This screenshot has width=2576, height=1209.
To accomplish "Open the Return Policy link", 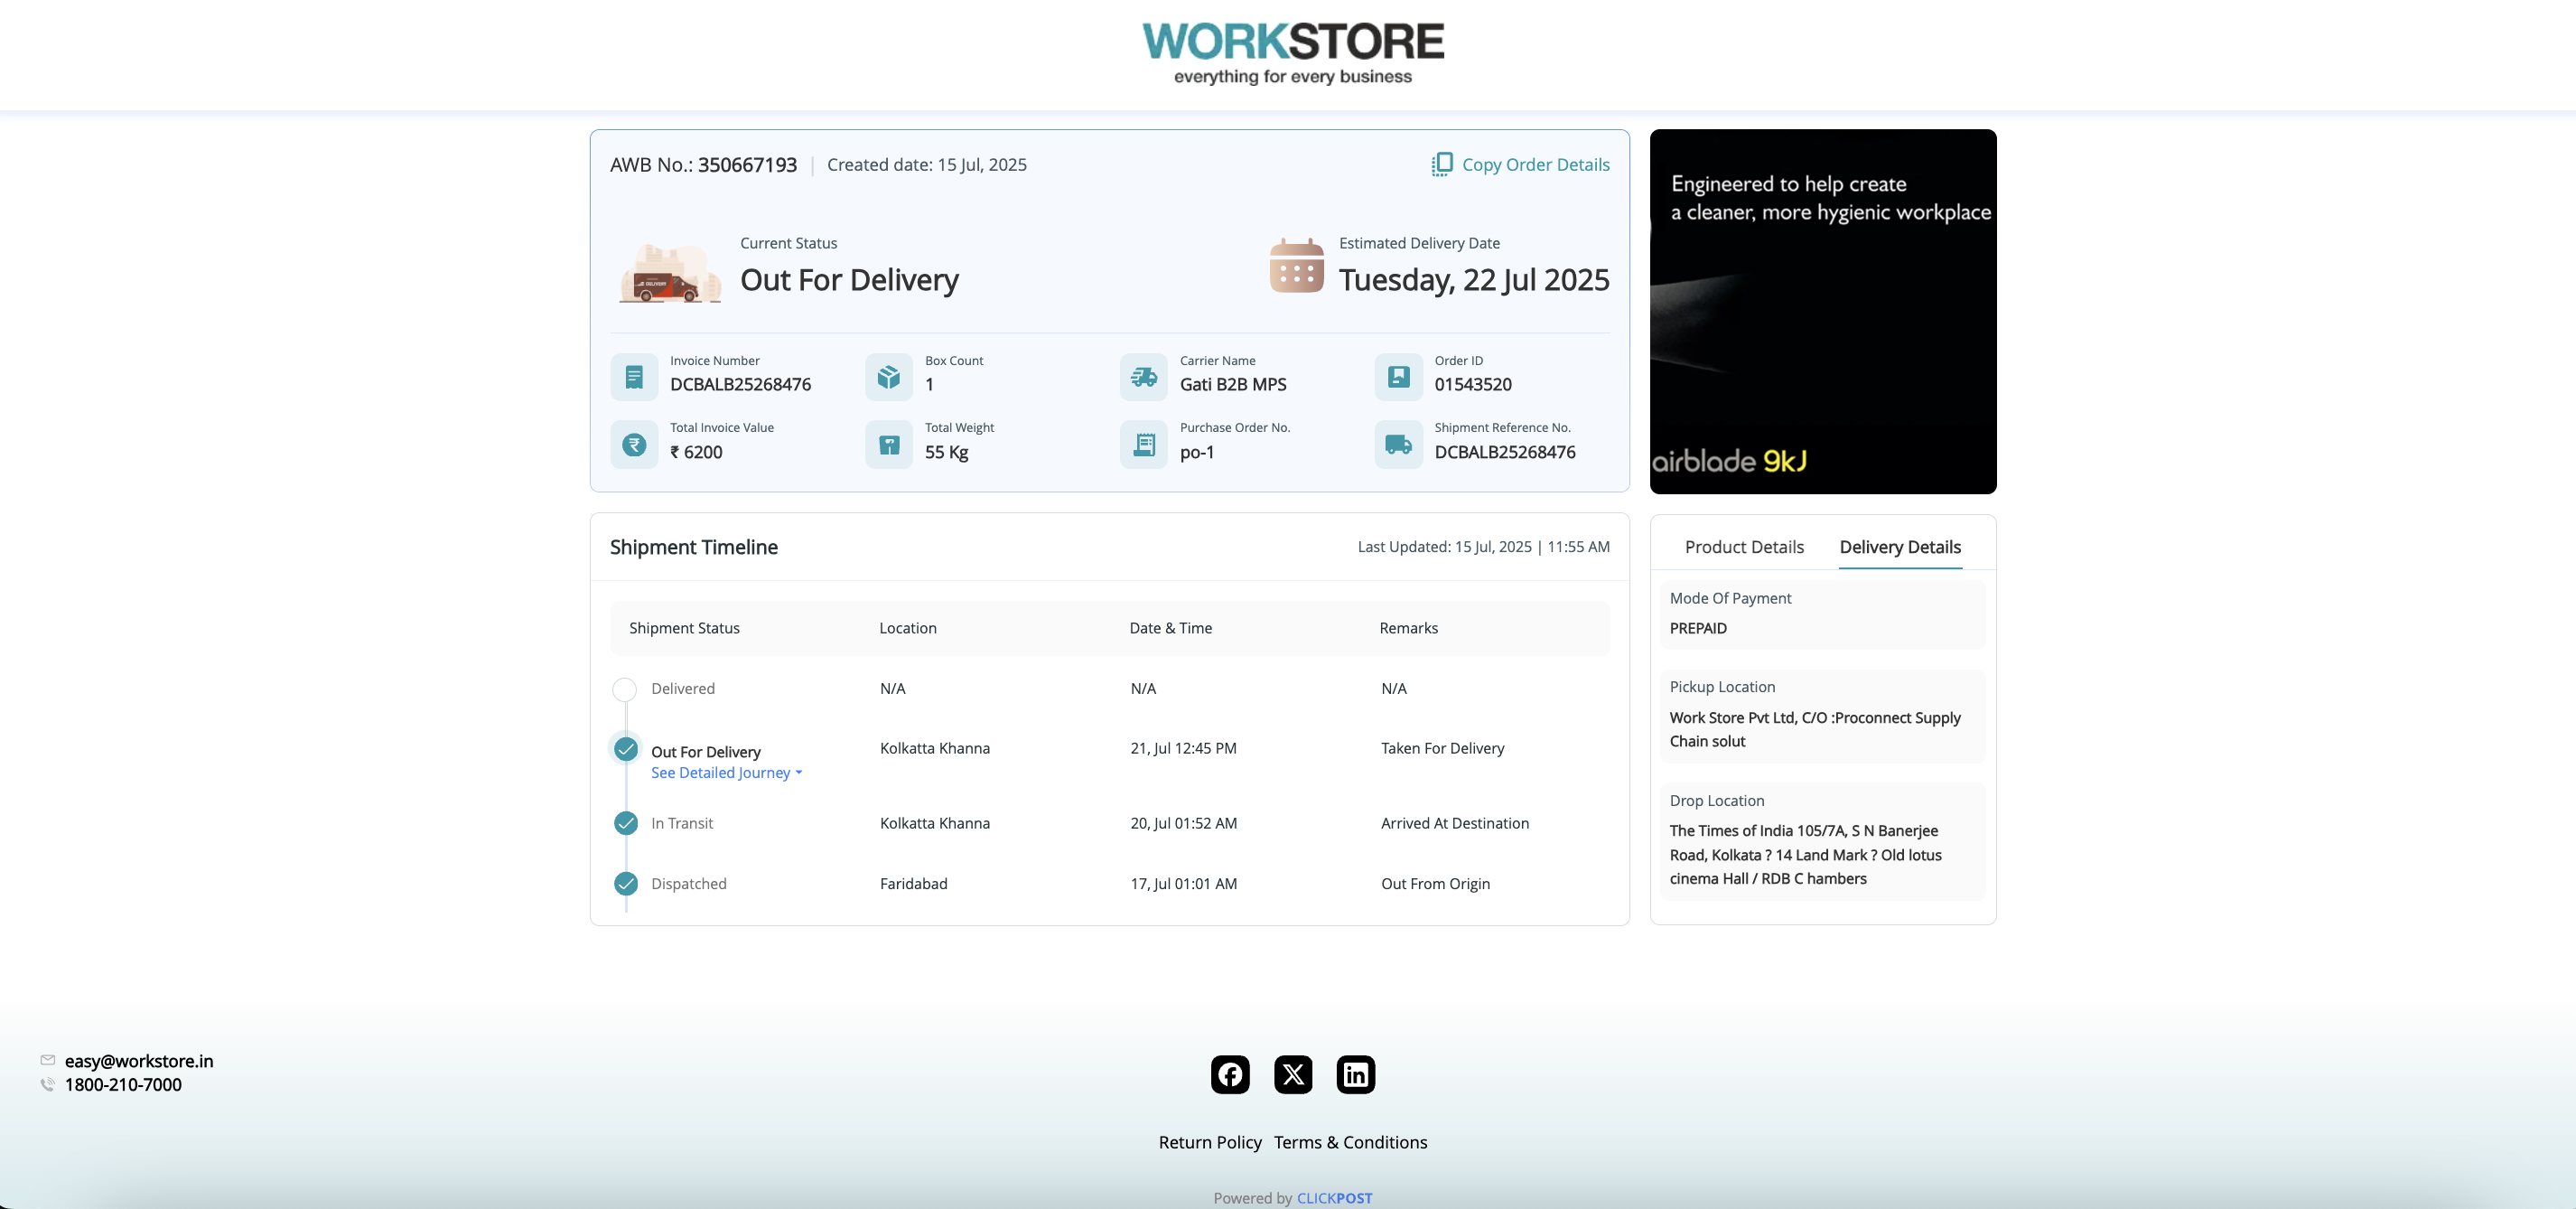I will [x=1210, y=1142].
